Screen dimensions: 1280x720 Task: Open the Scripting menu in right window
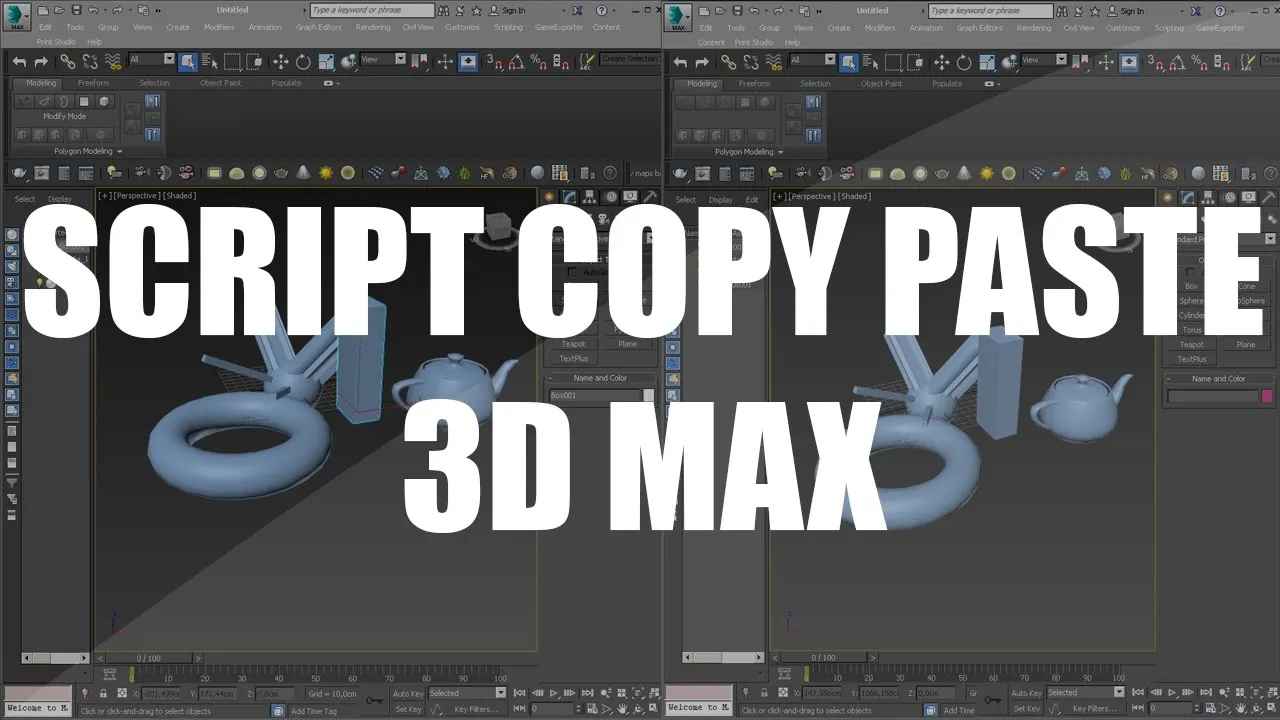click(1169, 28)
